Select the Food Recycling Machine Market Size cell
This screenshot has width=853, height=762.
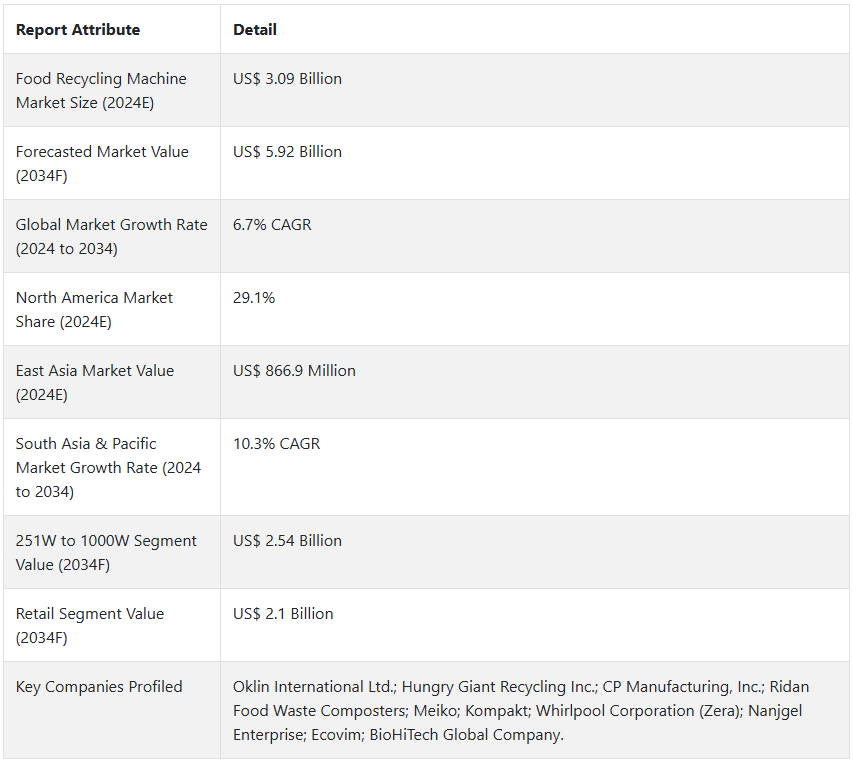[101, 91]
